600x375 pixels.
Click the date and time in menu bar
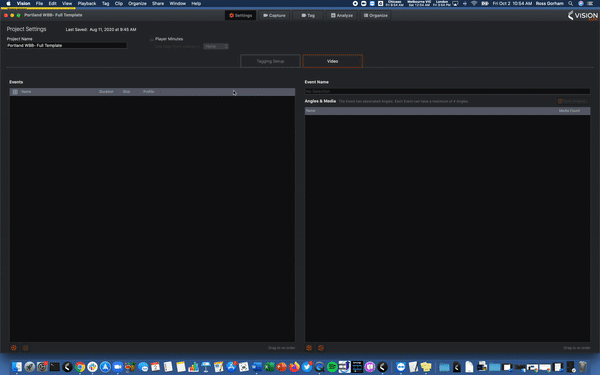click(512, 3)
